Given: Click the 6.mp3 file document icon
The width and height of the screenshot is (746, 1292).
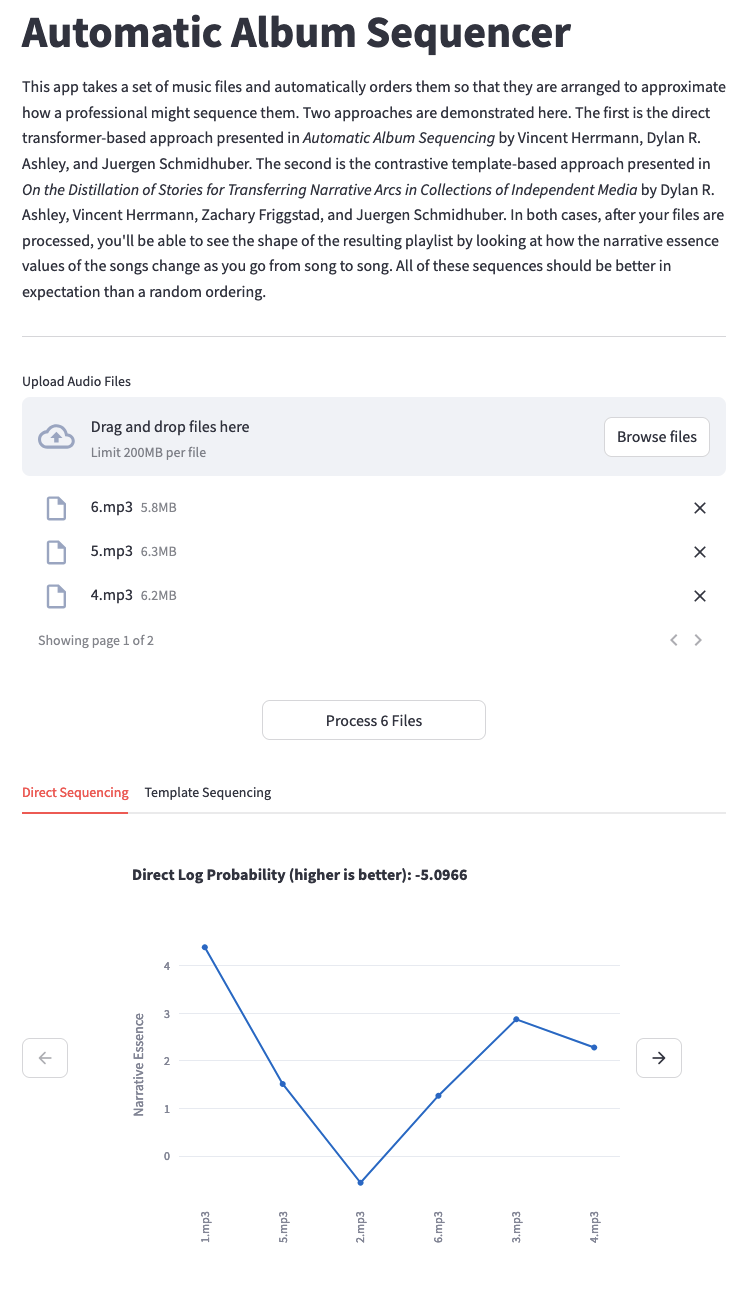Looking at the screenshot, I should [57, 508].
